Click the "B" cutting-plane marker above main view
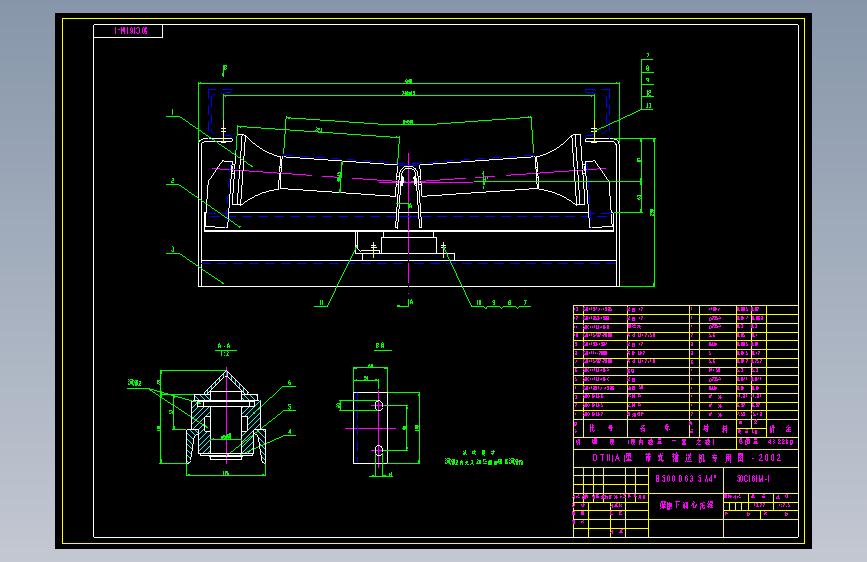Image resolution: width=867 pixels, height=562 pixels. coord(224,70)
